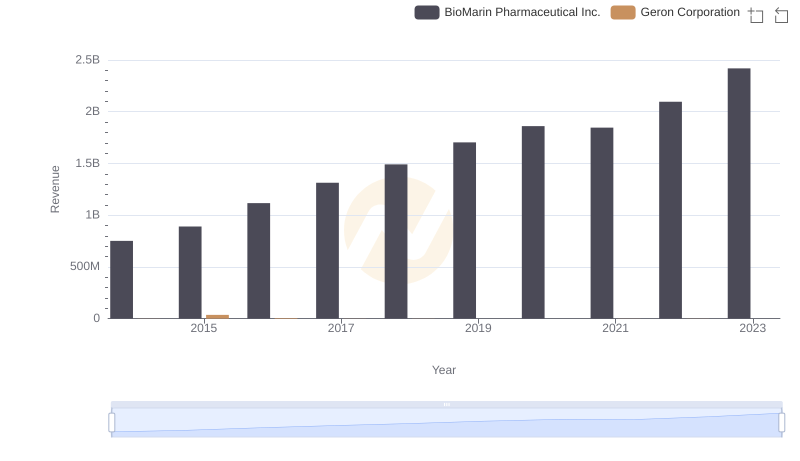Click the Revenue axis title
Image resolution: width=800 pixels, height=461 pixels.
click(x=55, y=189)
